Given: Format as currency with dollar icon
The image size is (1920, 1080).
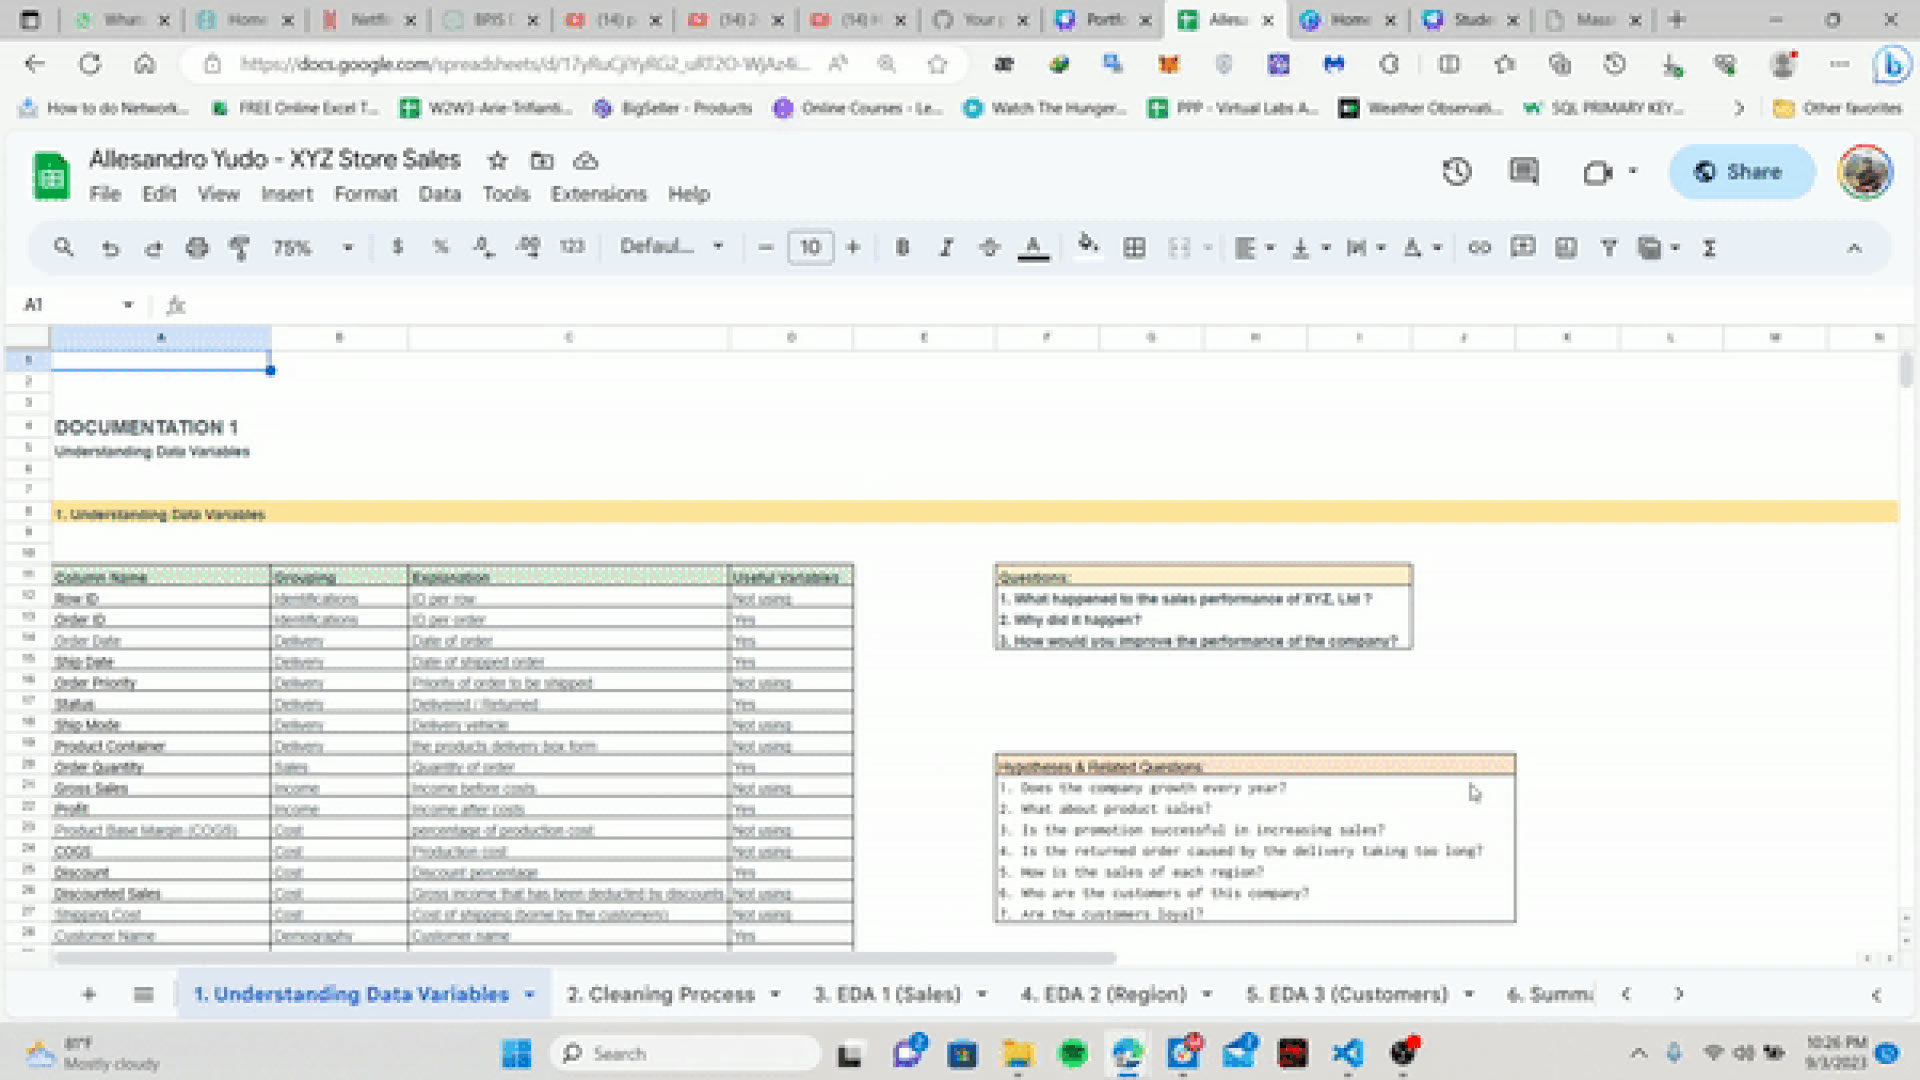Looking at the screenshot, I should pos(398,247).
